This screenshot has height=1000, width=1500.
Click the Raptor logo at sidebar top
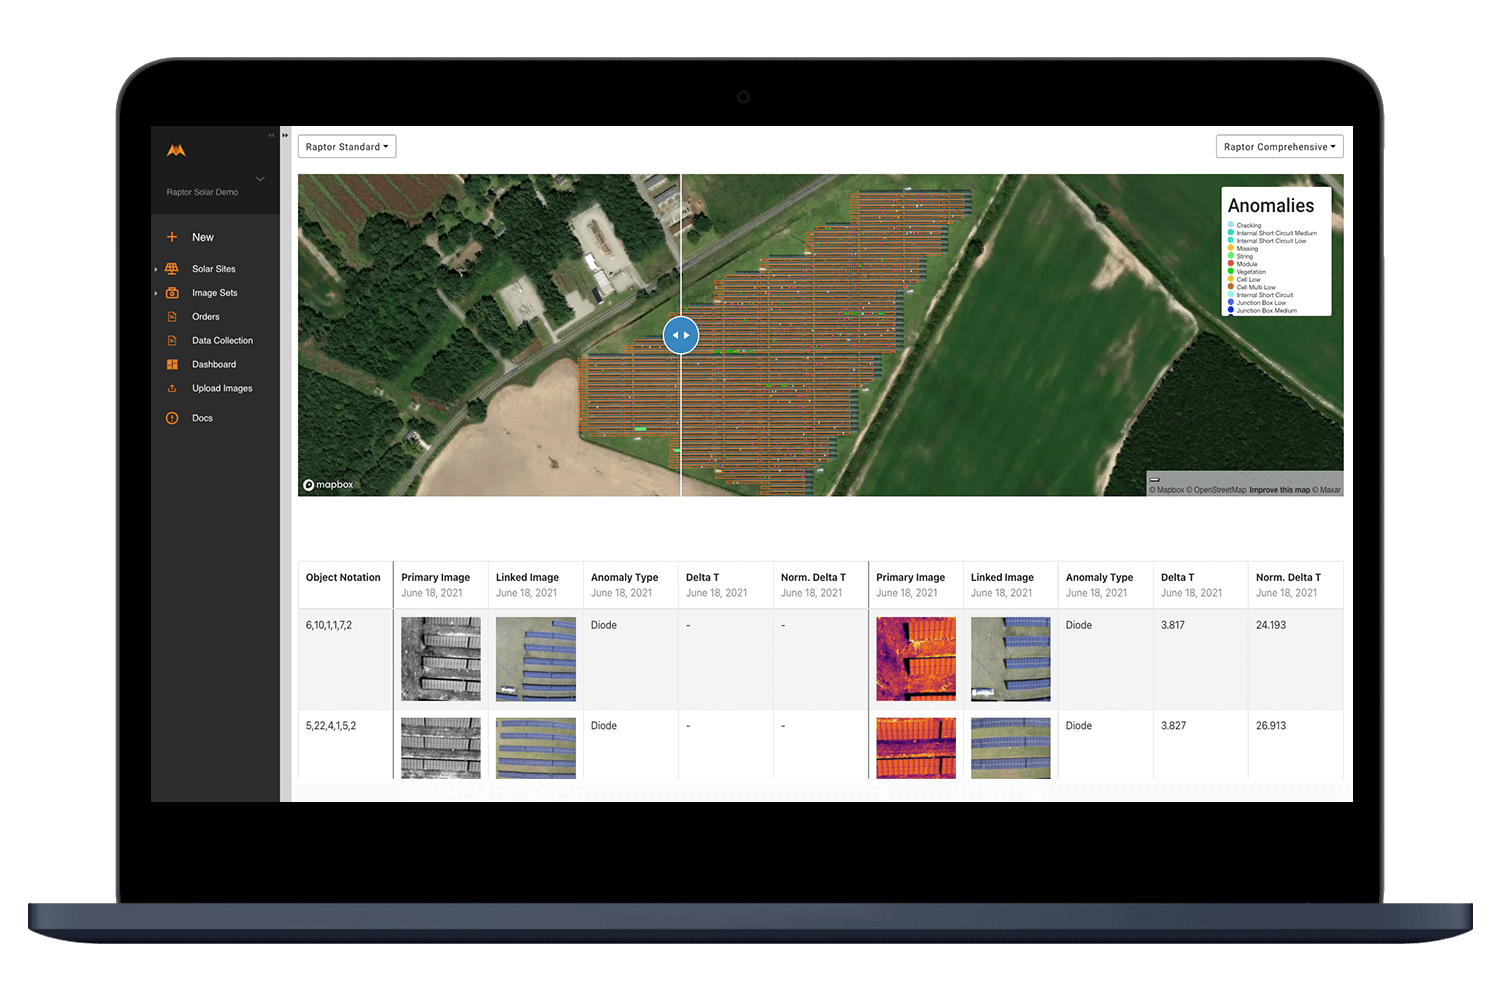pyautogui.click(x=175, y=150)
